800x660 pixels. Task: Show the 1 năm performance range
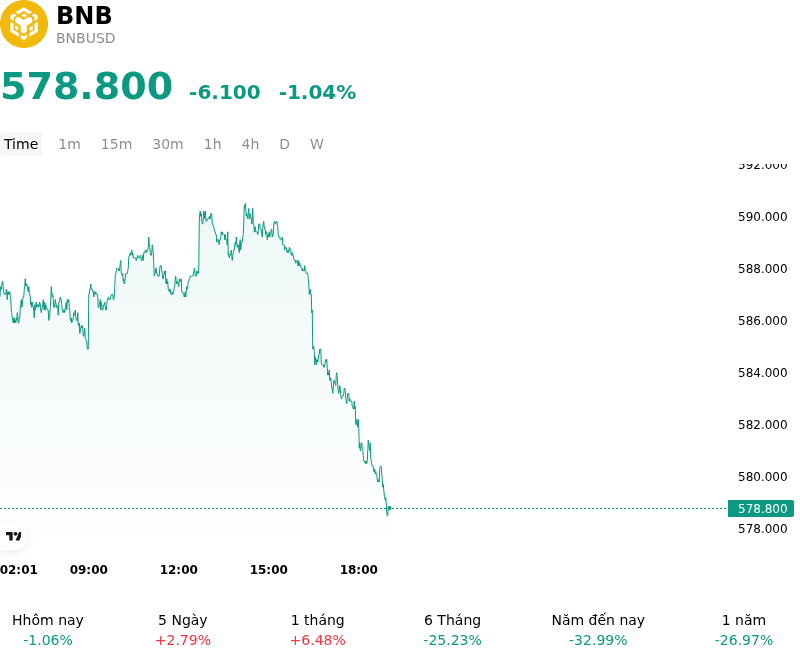coord(744,630)
